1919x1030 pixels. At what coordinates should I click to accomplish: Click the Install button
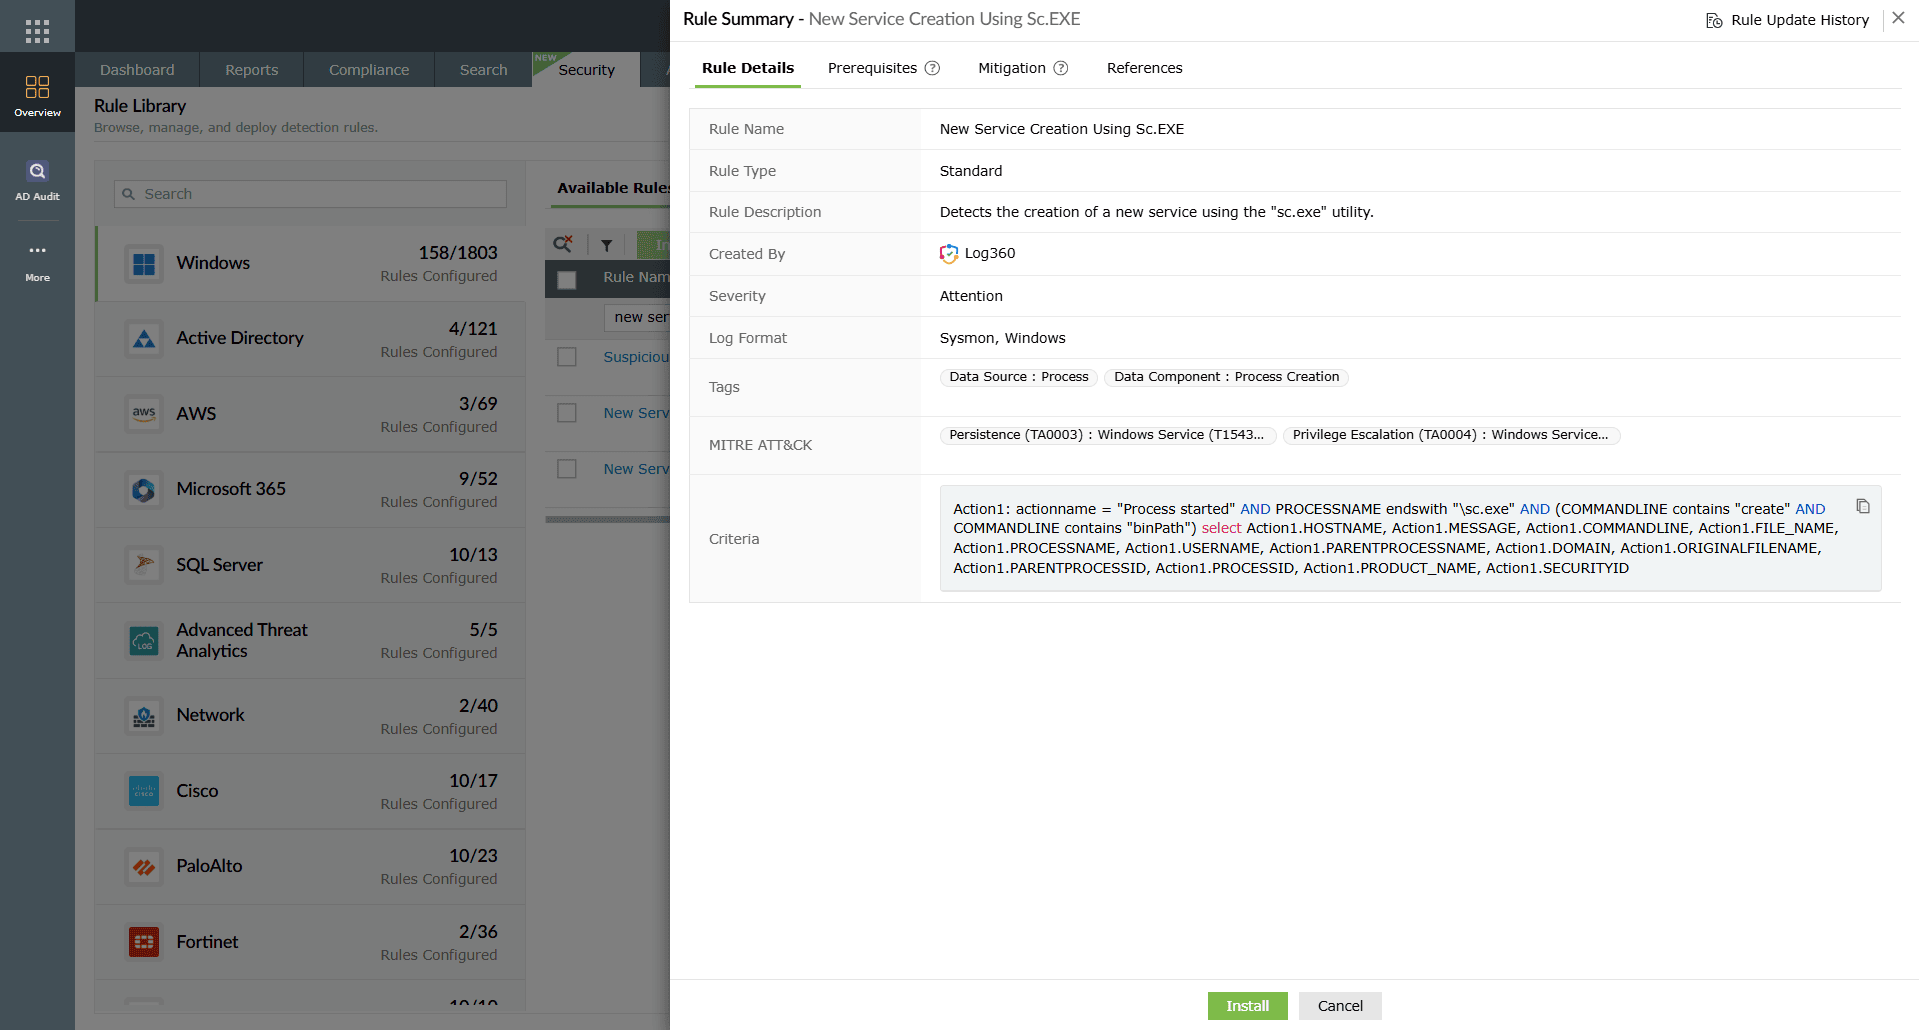pyautogui.click(x=1247, y=1006)
